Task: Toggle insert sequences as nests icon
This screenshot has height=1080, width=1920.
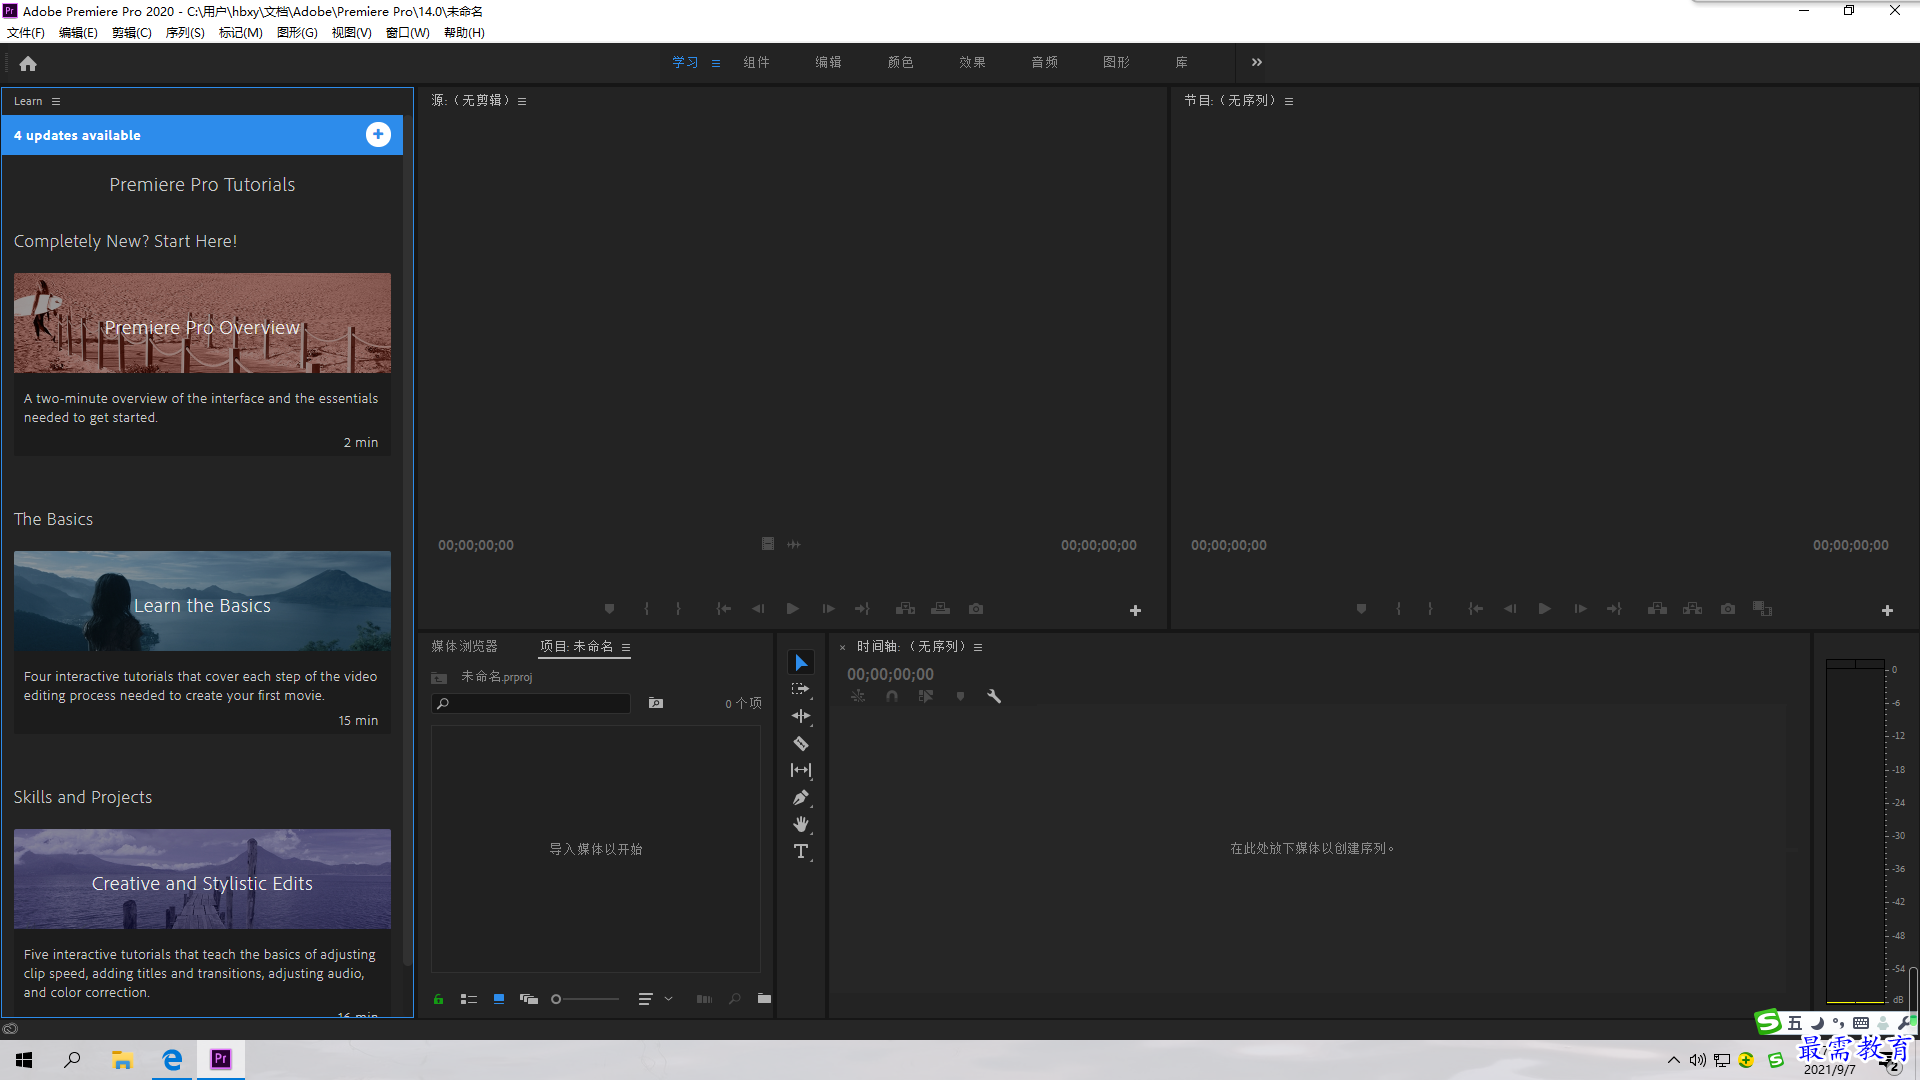Action: point(858,696)
